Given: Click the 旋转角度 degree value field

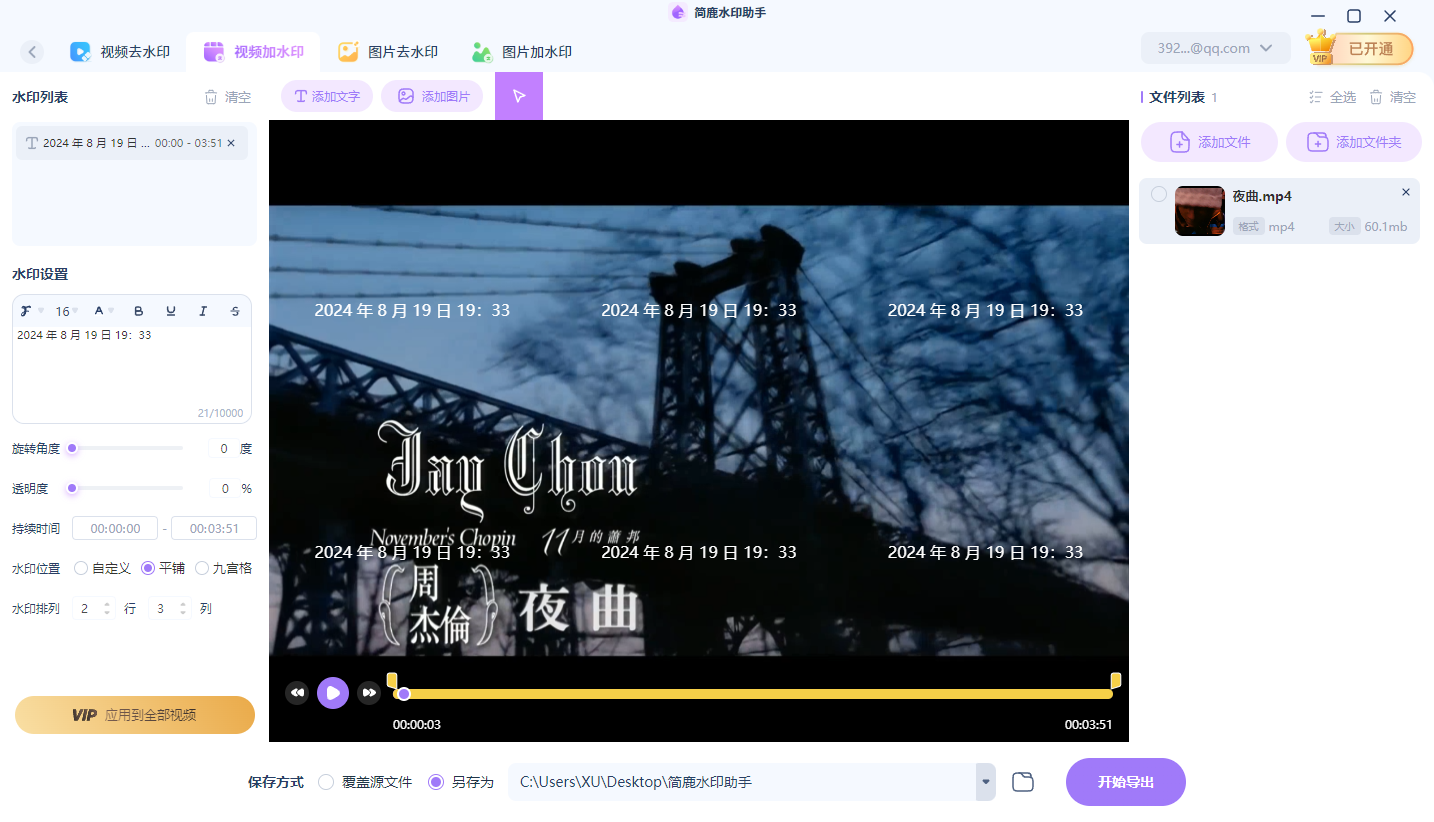Looking at the screenshot, I should click(223, 449).
